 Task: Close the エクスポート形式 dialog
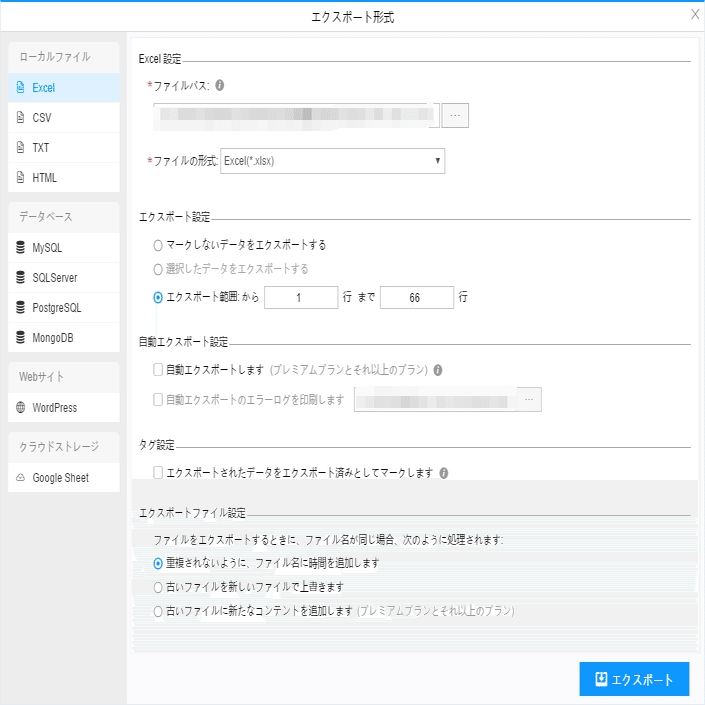pos(695,14)
